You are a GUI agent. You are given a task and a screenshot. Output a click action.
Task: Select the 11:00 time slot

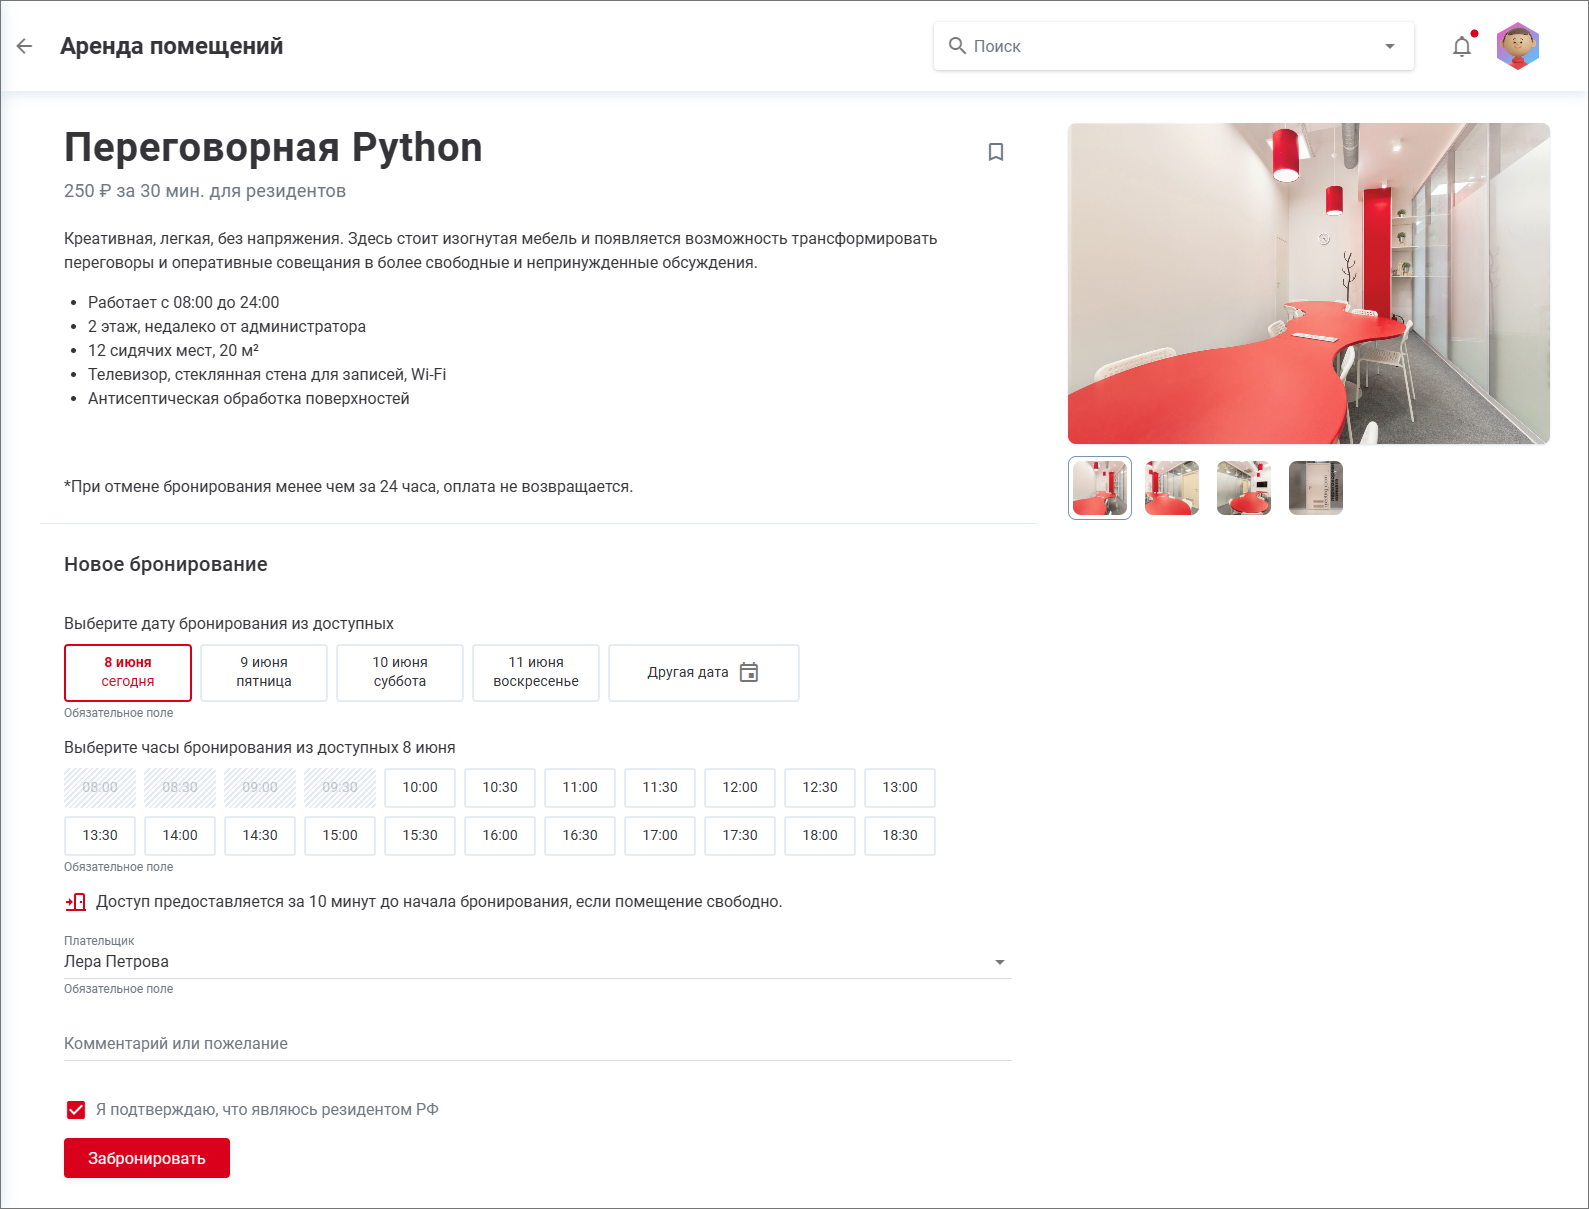coord(580,788)
